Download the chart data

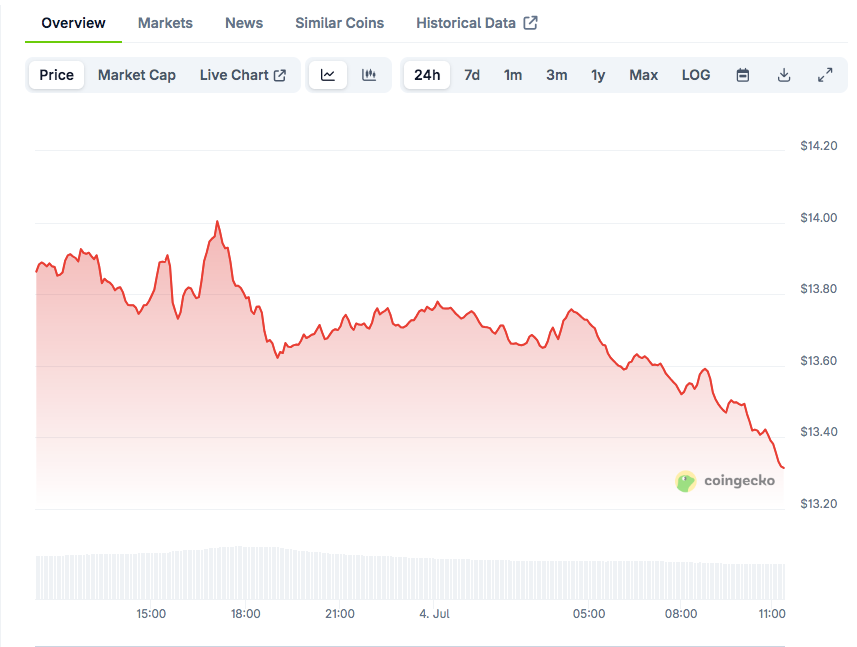[784, 75]
